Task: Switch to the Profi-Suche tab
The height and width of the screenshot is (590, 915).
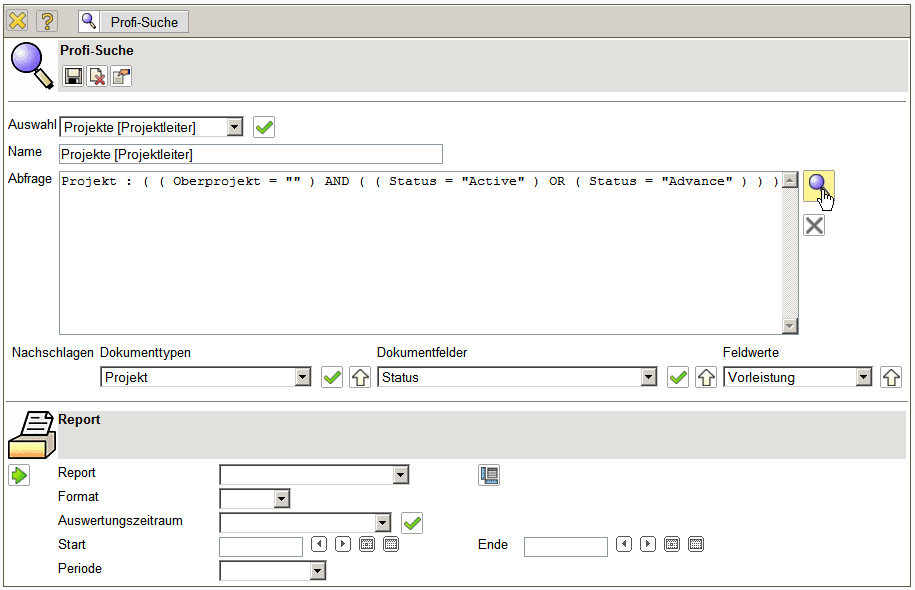Action: pos(133,21)
